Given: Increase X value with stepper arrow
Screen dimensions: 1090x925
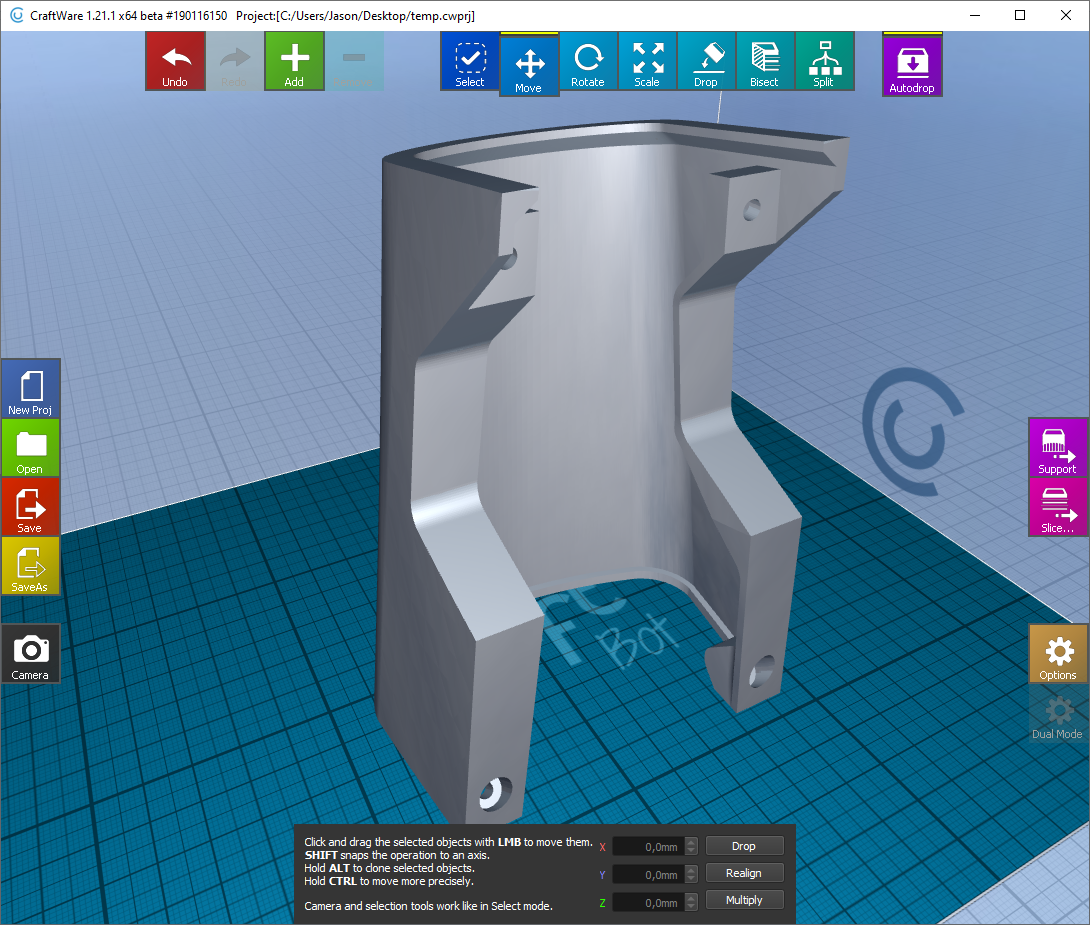Looking at the screenshot, I should 691,842.
